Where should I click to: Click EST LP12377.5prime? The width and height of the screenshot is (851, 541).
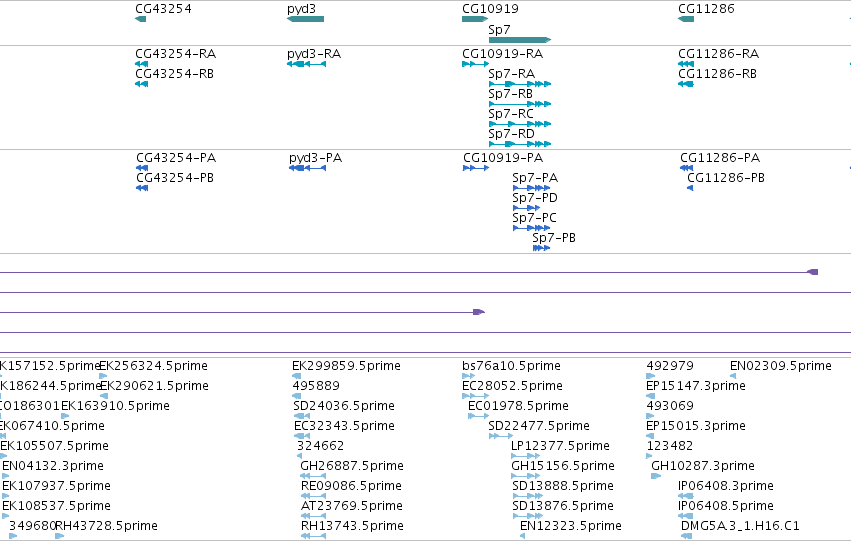[x=561, y=446]
